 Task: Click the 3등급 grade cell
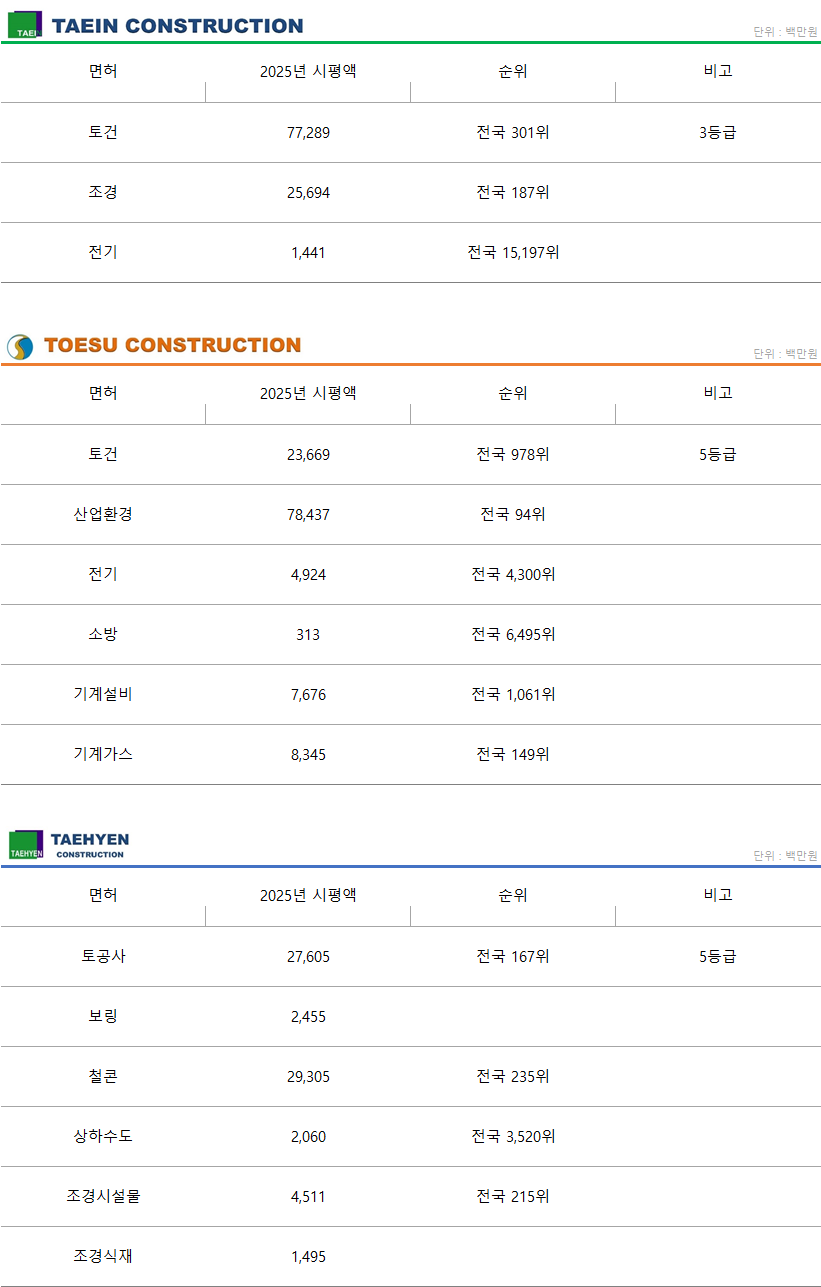718,132
